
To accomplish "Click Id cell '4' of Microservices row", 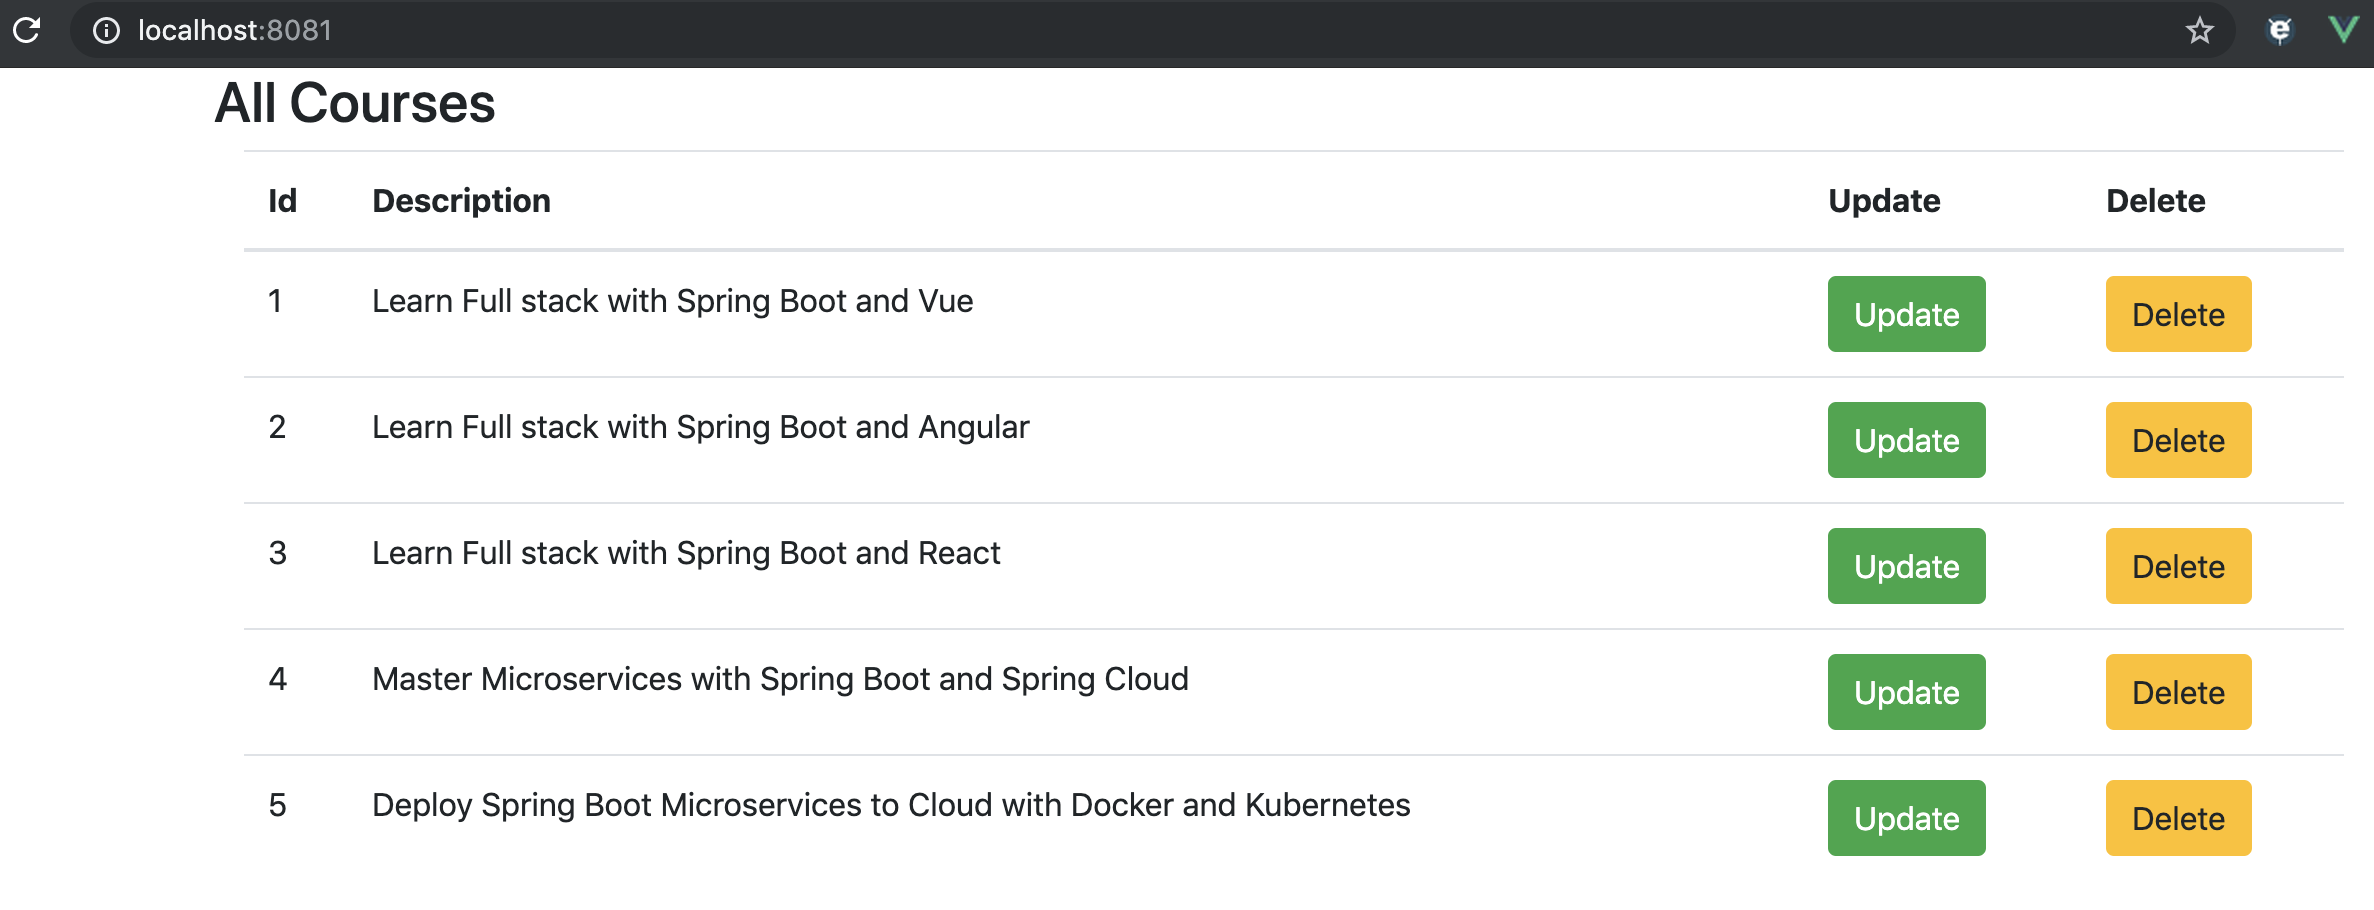I will [277, 679].
